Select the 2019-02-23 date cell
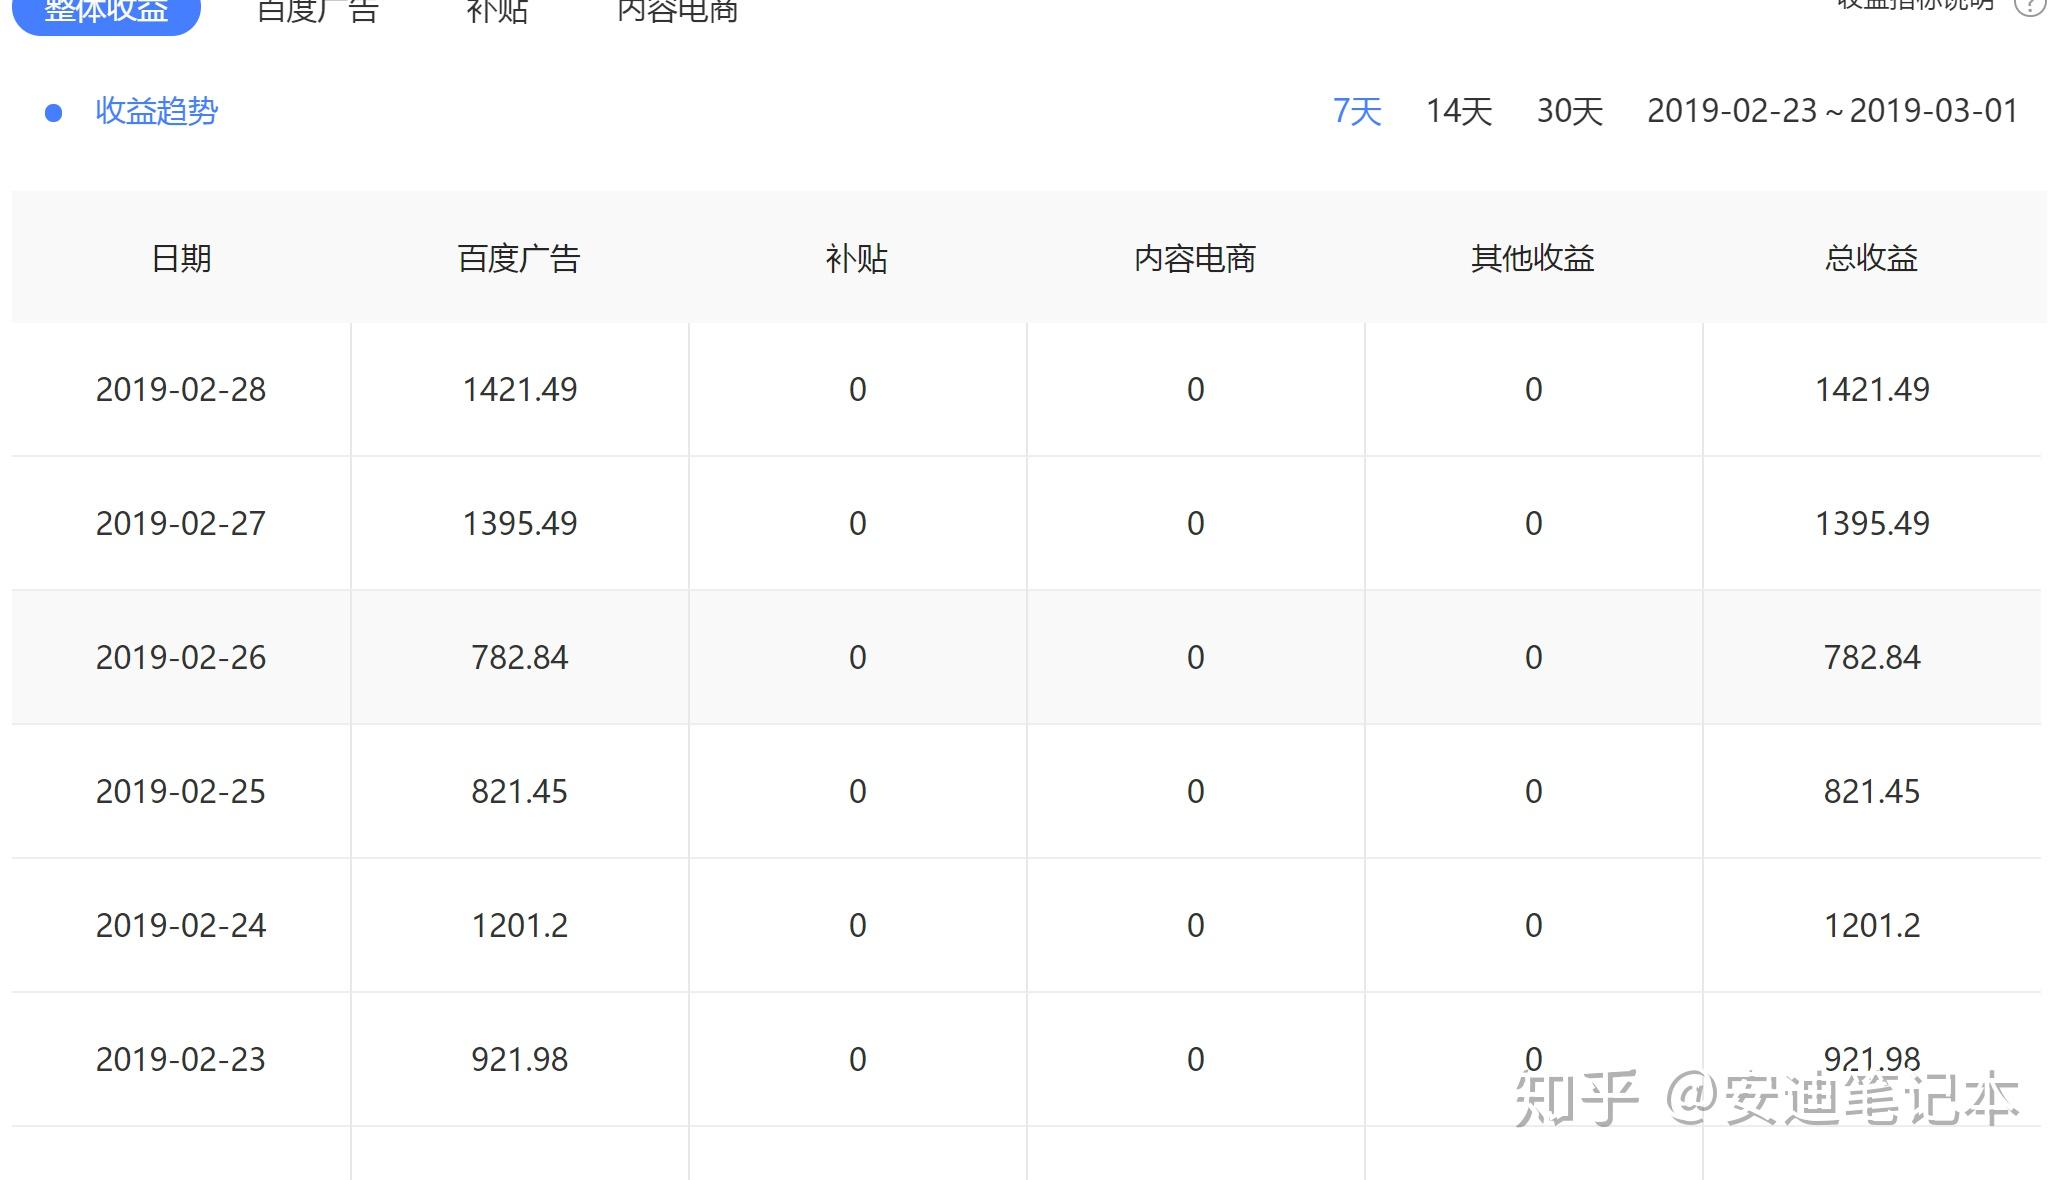The height and width of the screenshot is (1180, 2072). tap(181, 1058)
